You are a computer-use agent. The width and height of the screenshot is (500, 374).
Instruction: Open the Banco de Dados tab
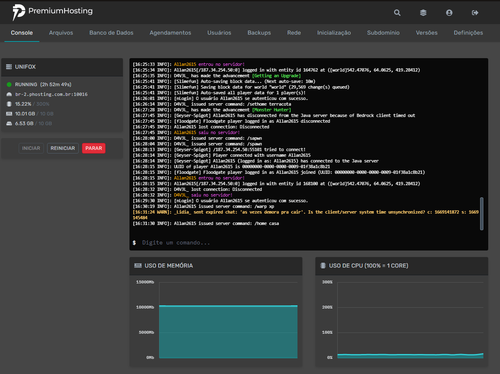coord(111,33)
